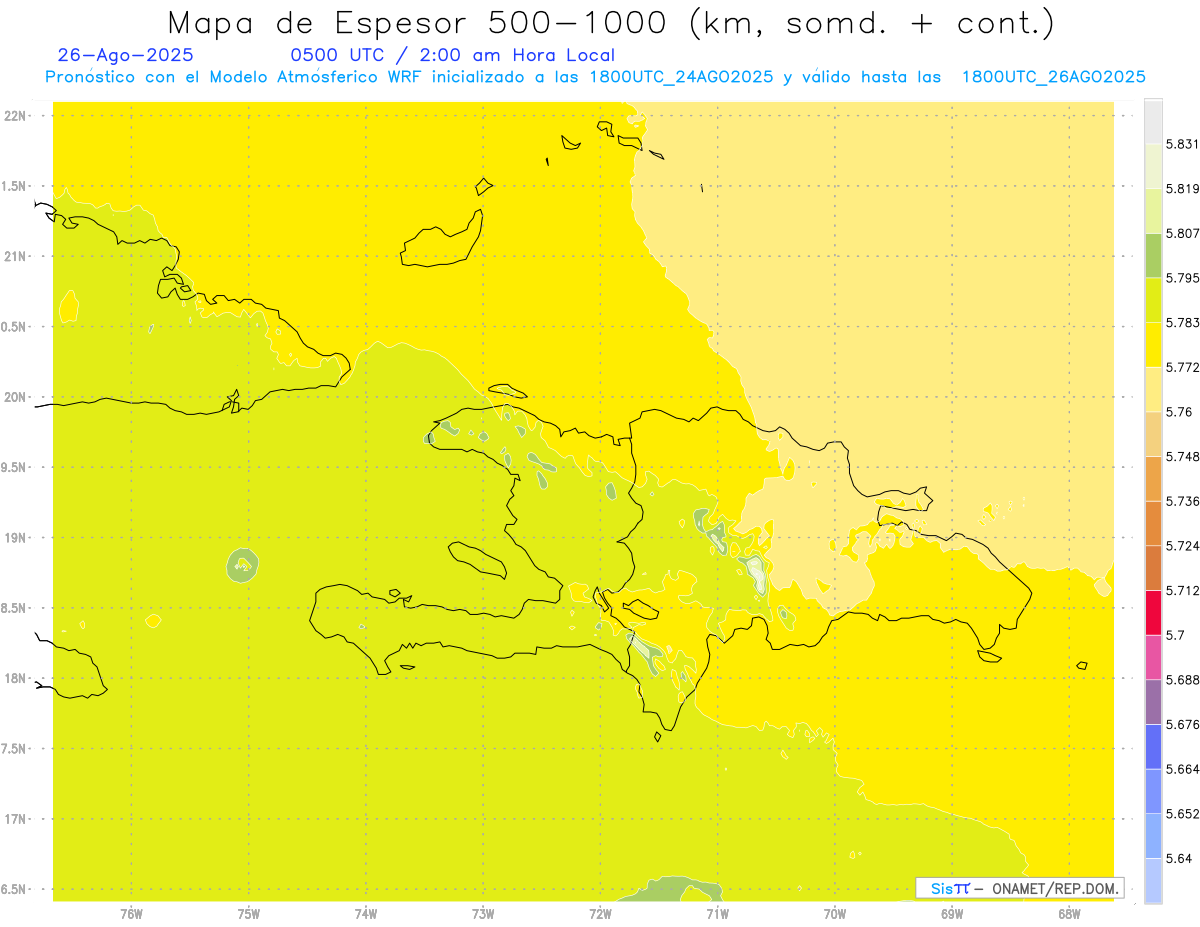Click the legend value 5.748
This screenshot has height=927, width=1200.
coord(1181,456)
